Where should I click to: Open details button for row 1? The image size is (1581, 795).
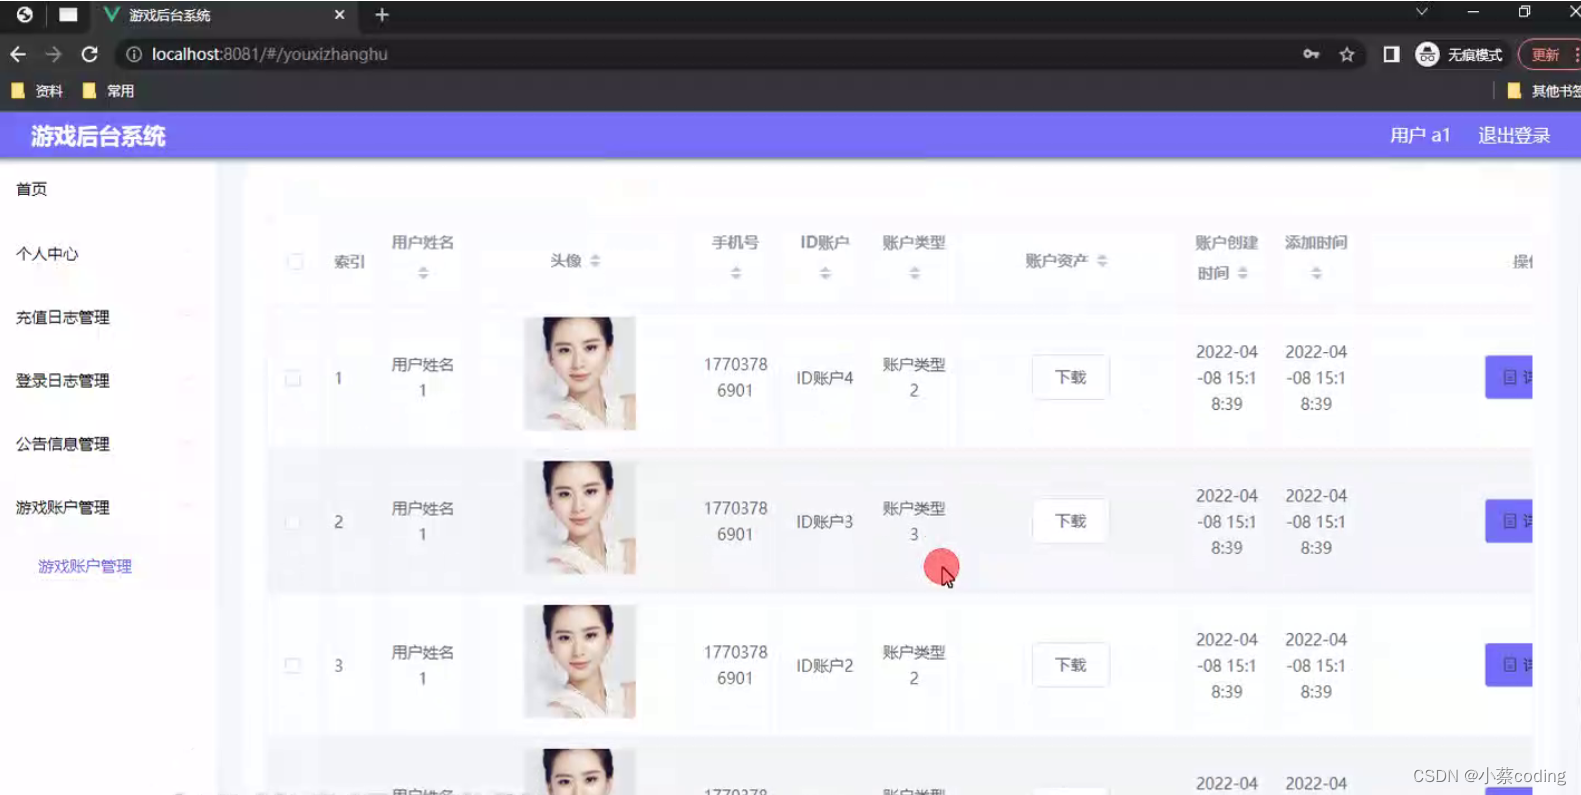click(1509, 377)
